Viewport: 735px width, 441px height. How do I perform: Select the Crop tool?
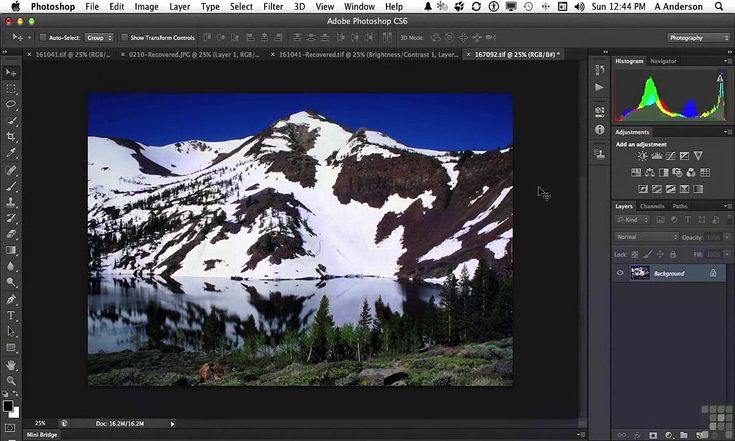click(x=10, y=136)
